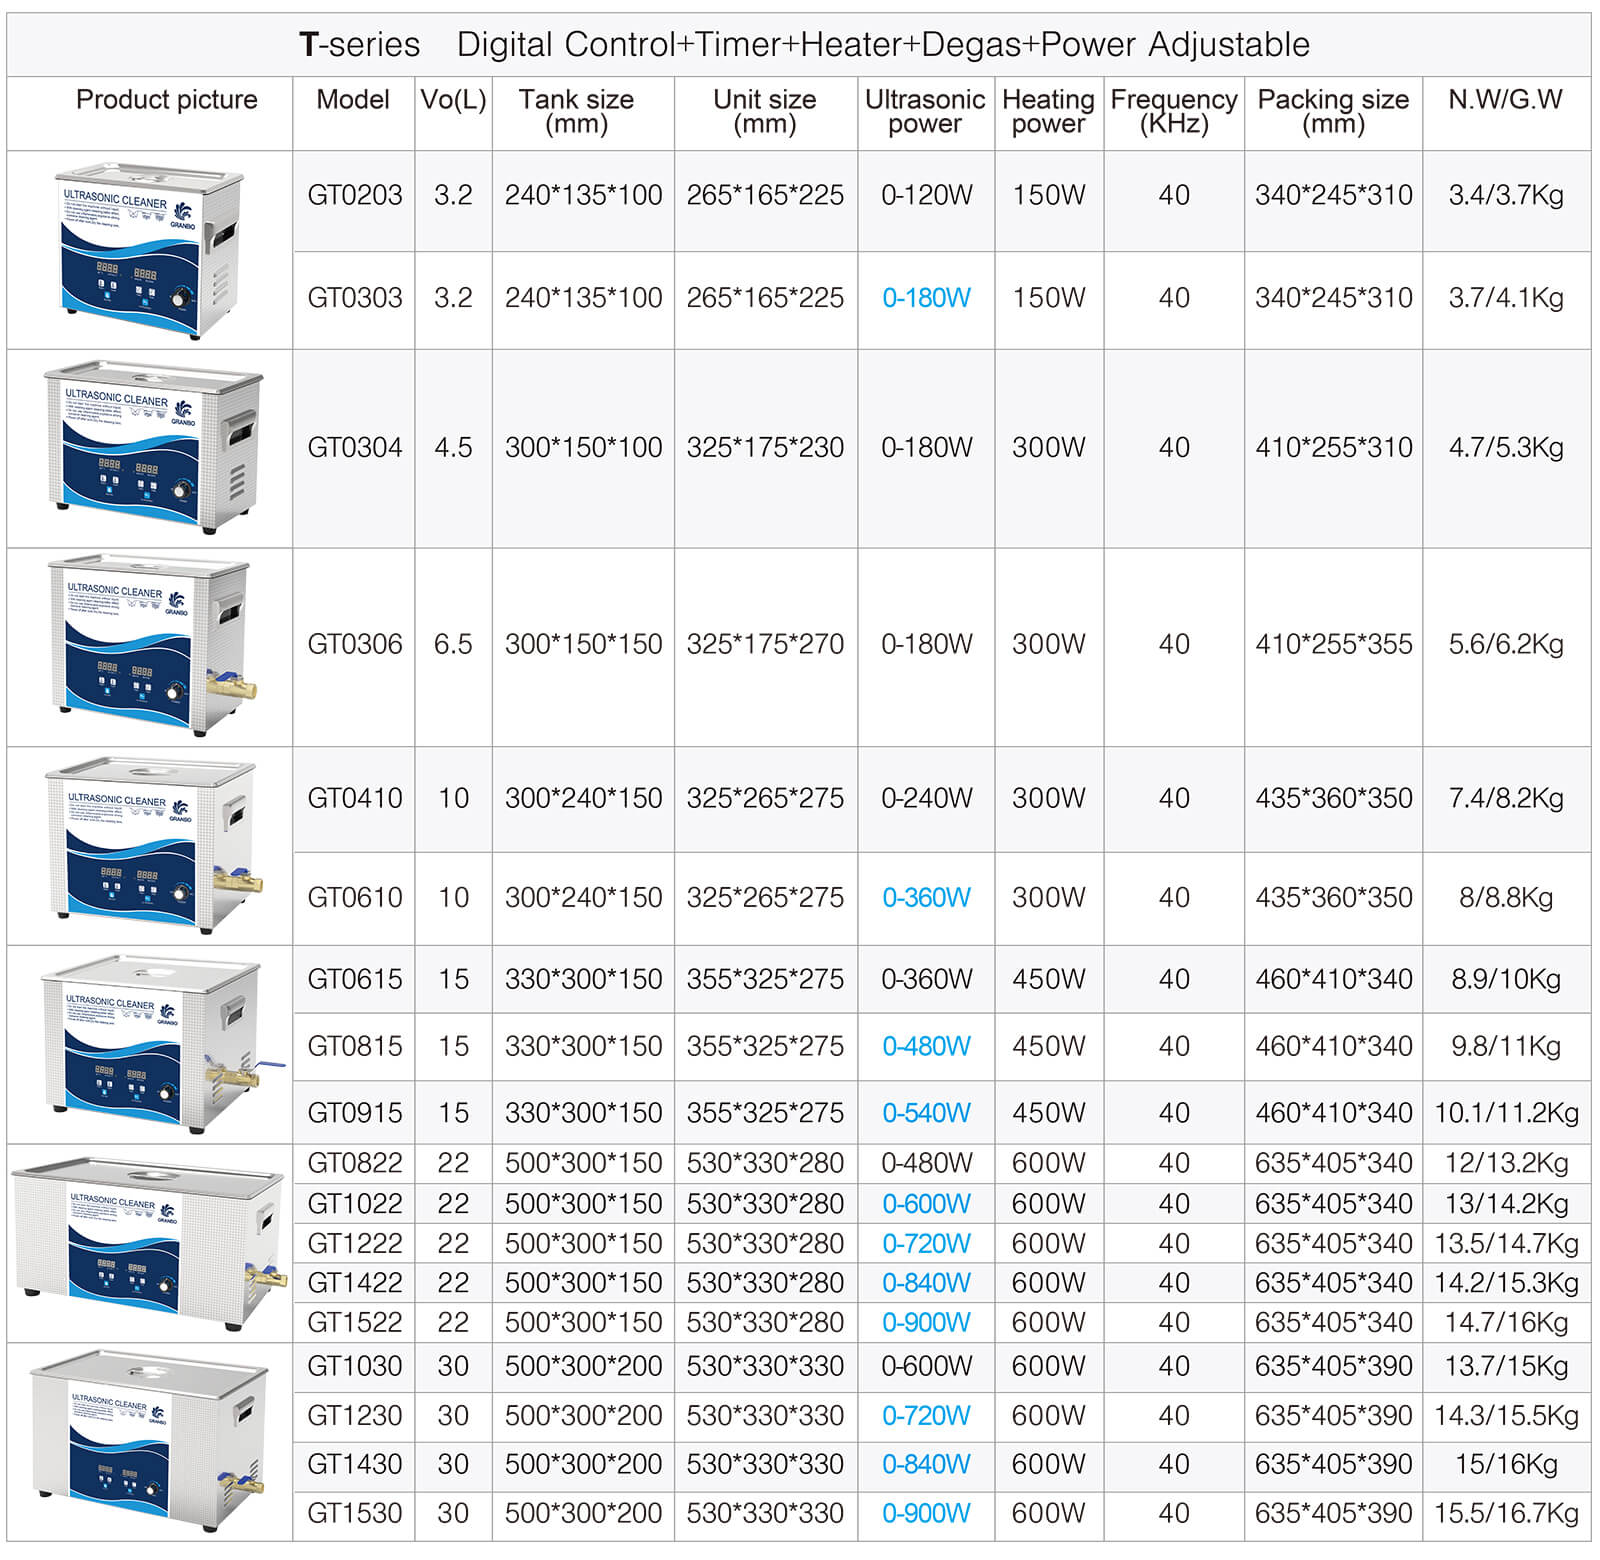Click the T-series title heading
The height and width of the screenshot is (1560, 1600).
pyautogui.click(x=803, y=45)
